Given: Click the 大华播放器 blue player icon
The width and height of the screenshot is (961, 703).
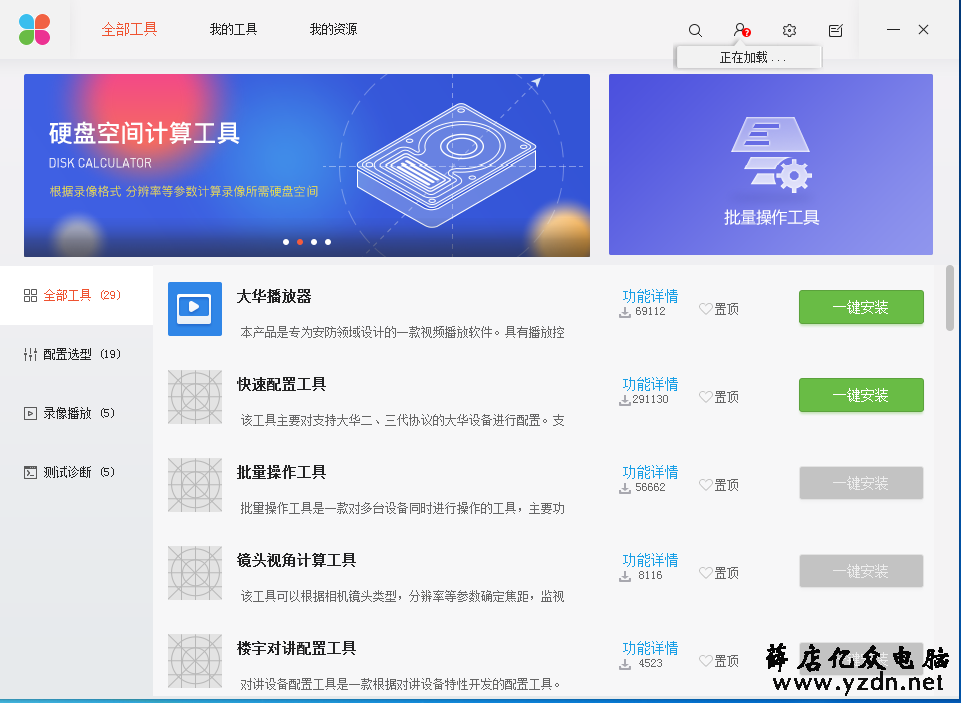Looking at the screenshot, I should [195, 309].
